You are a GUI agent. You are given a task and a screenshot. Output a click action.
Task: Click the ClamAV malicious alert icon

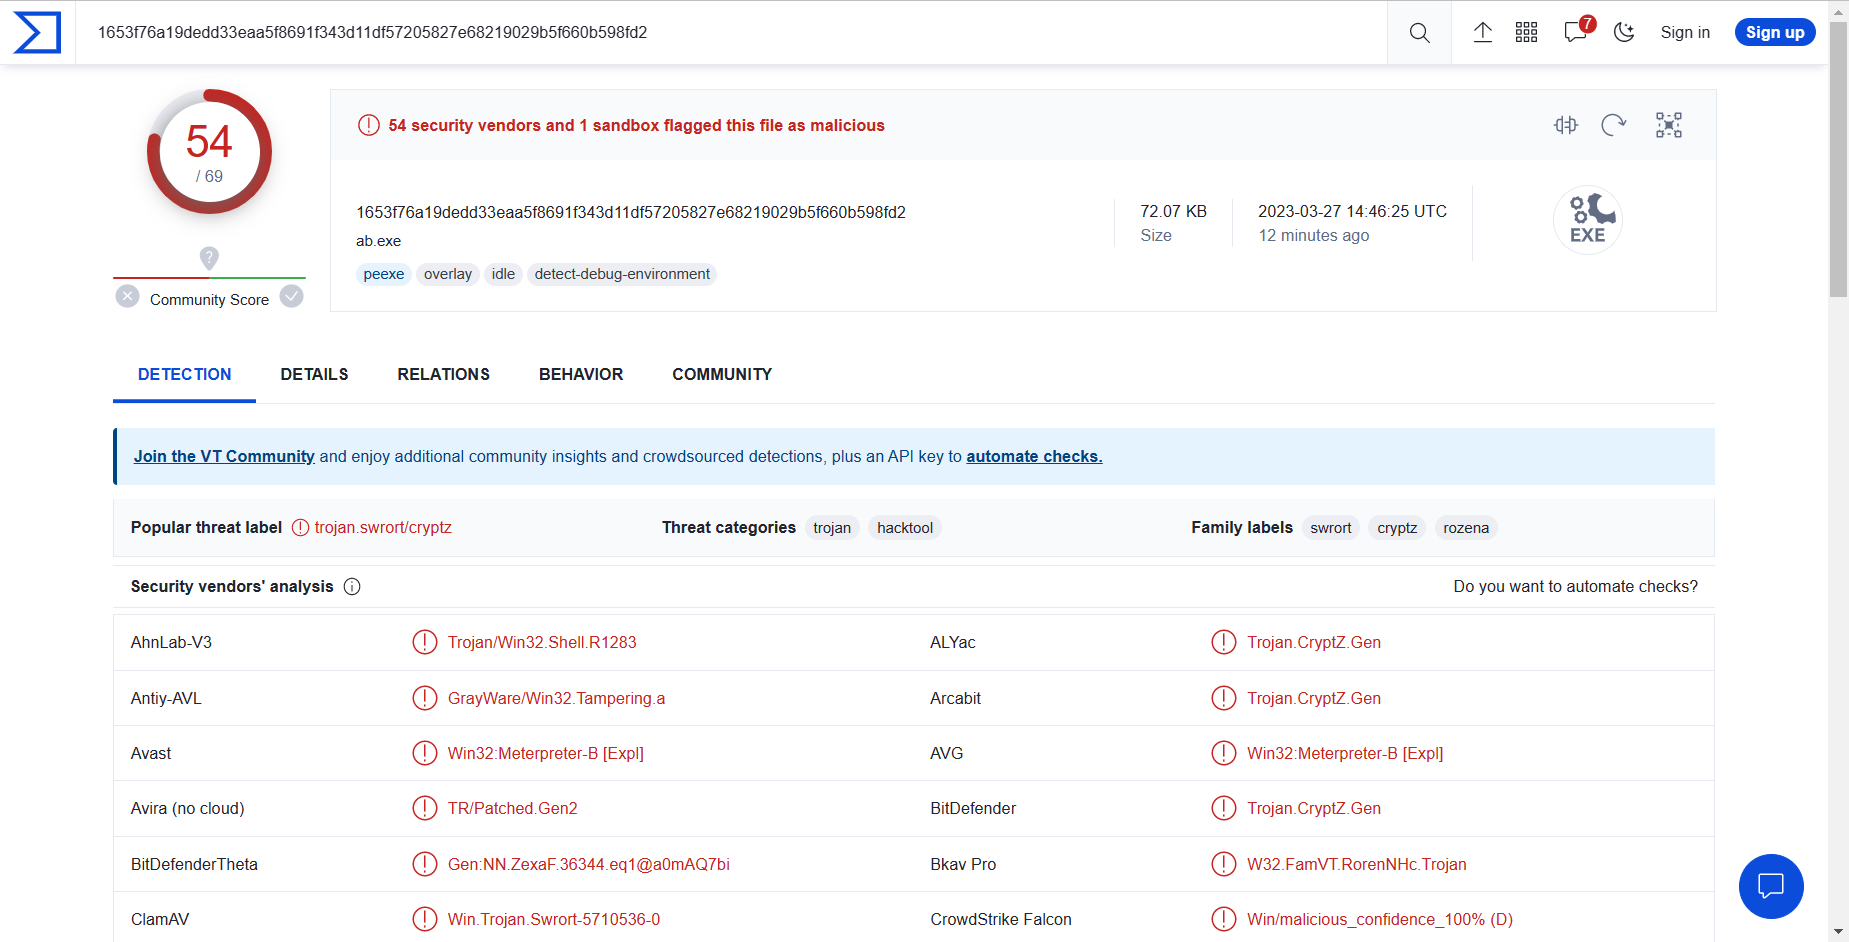point(425,919)
